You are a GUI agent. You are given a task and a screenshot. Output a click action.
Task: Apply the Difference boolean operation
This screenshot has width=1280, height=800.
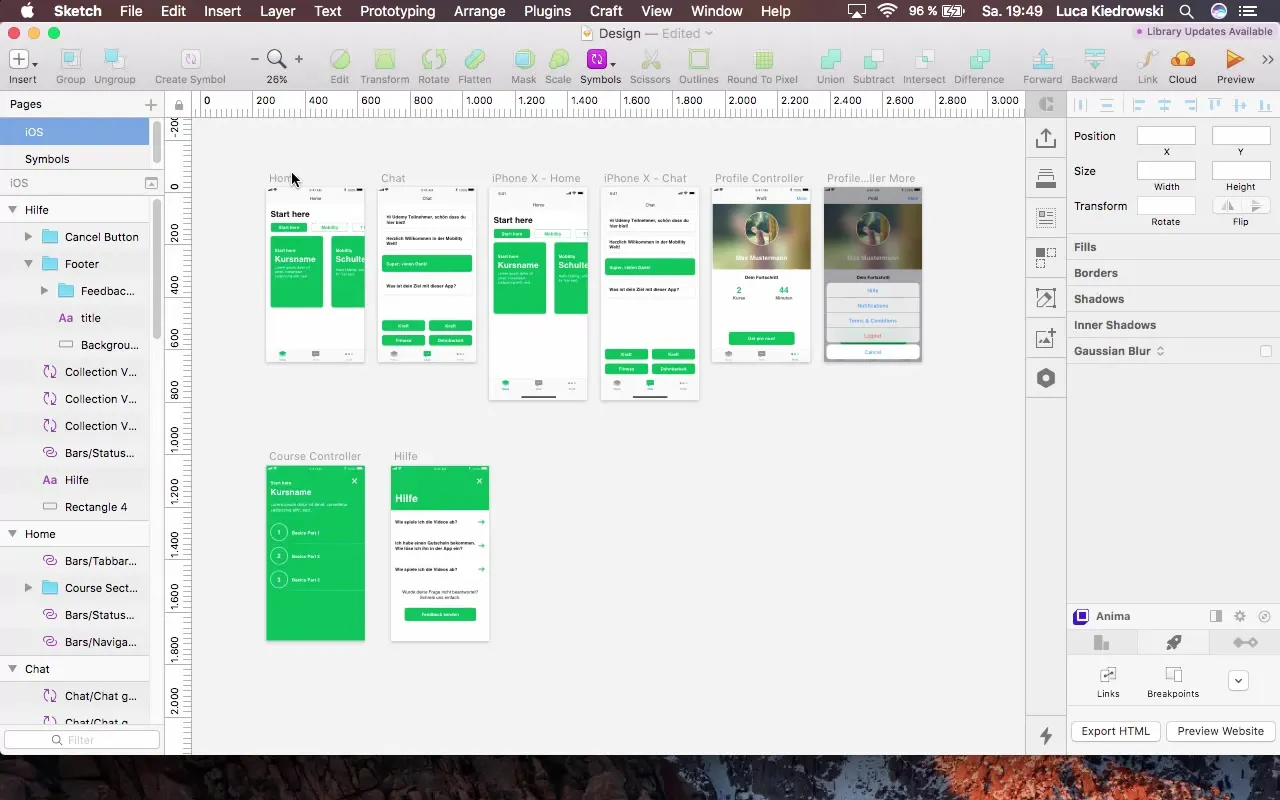(979, 60)
